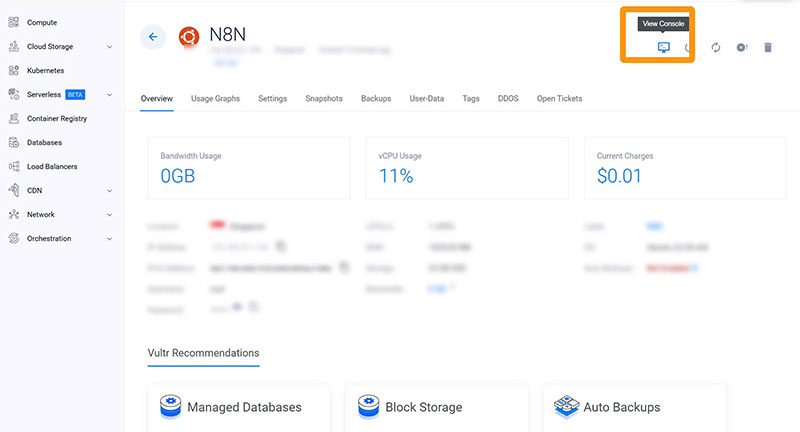The image size is (800, 432).
Task: Click the reinstall server disc icon
Action: (742, 48)
